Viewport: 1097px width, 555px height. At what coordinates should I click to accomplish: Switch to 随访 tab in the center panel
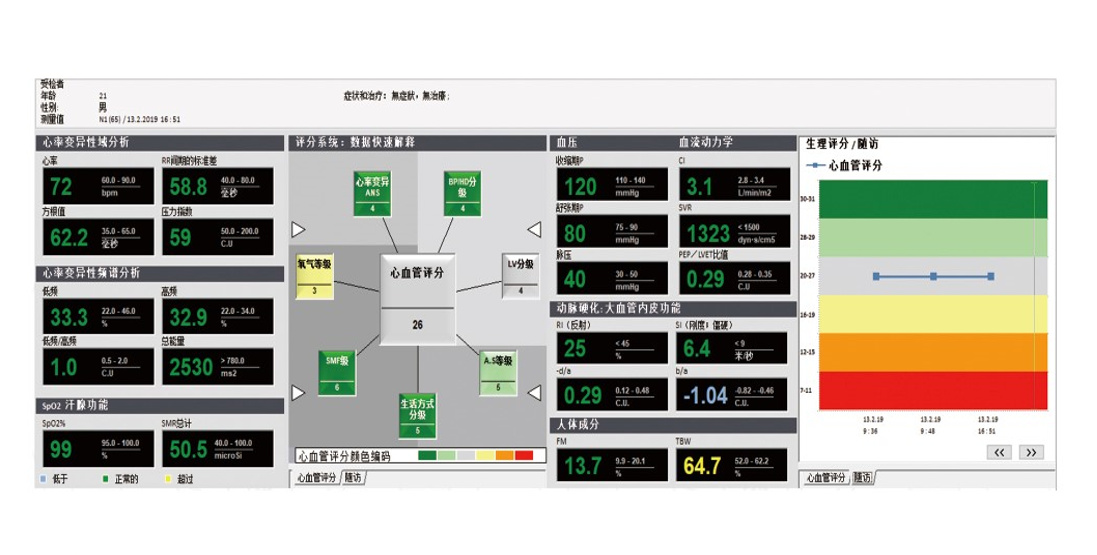coord(353,478)
